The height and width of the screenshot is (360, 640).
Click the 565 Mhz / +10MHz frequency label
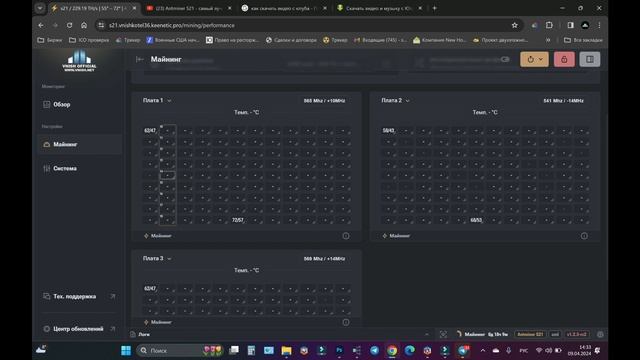pyautogui.click(x=324, y=101)
